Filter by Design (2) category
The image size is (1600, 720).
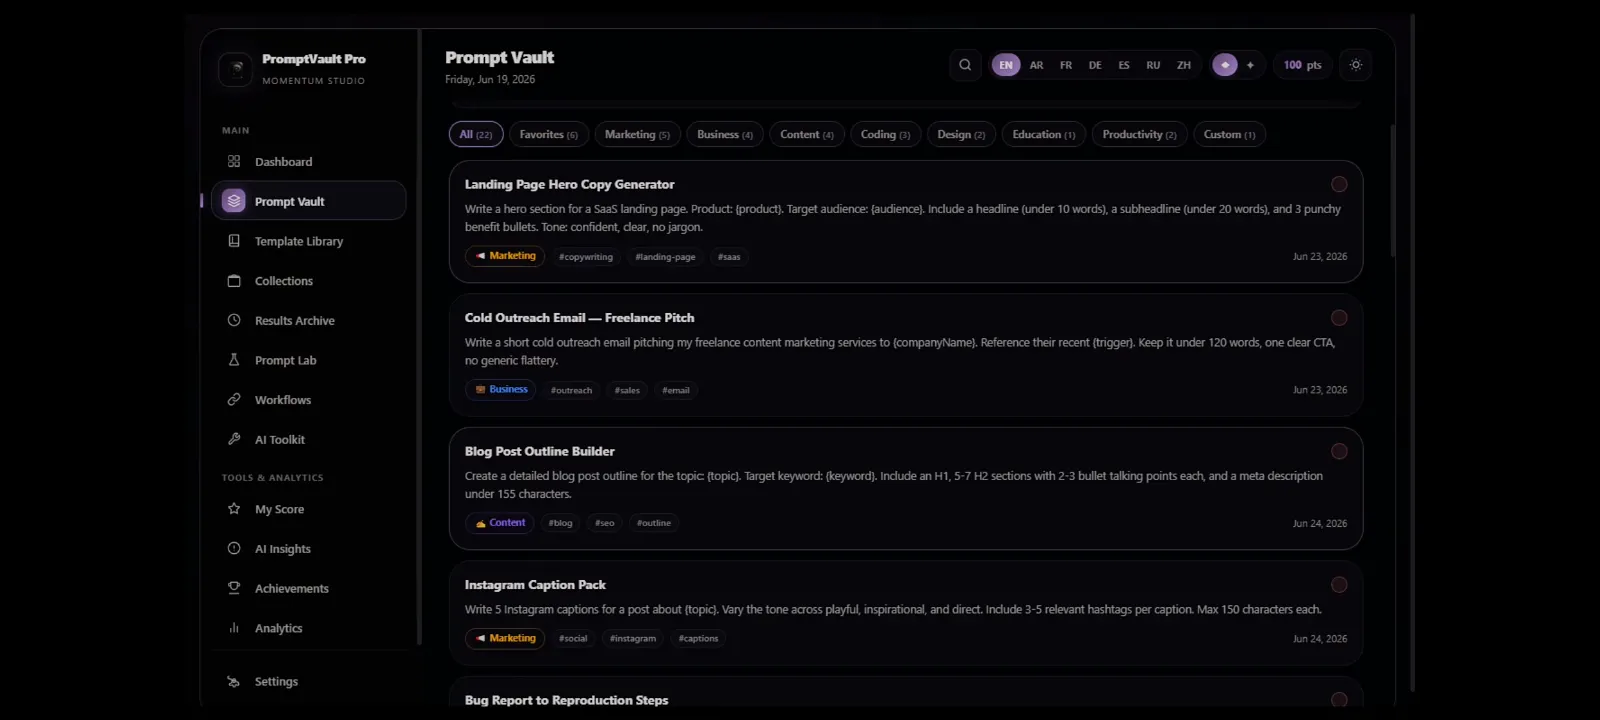[x=961, y=134]
